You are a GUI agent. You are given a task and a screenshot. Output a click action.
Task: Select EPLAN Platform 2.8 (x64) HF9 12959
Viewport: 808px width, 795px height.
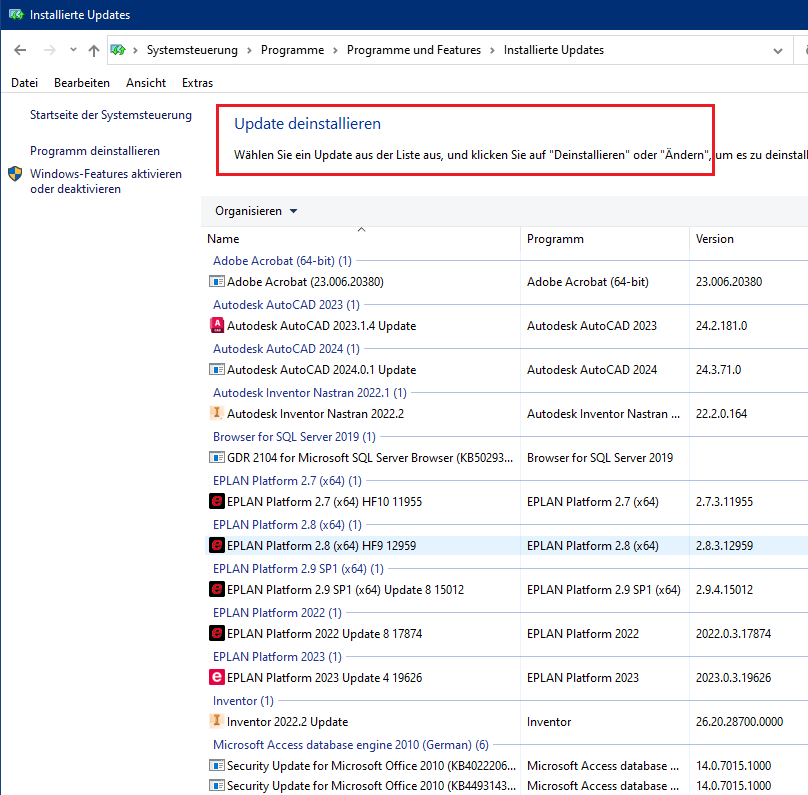tap(322, 546)
